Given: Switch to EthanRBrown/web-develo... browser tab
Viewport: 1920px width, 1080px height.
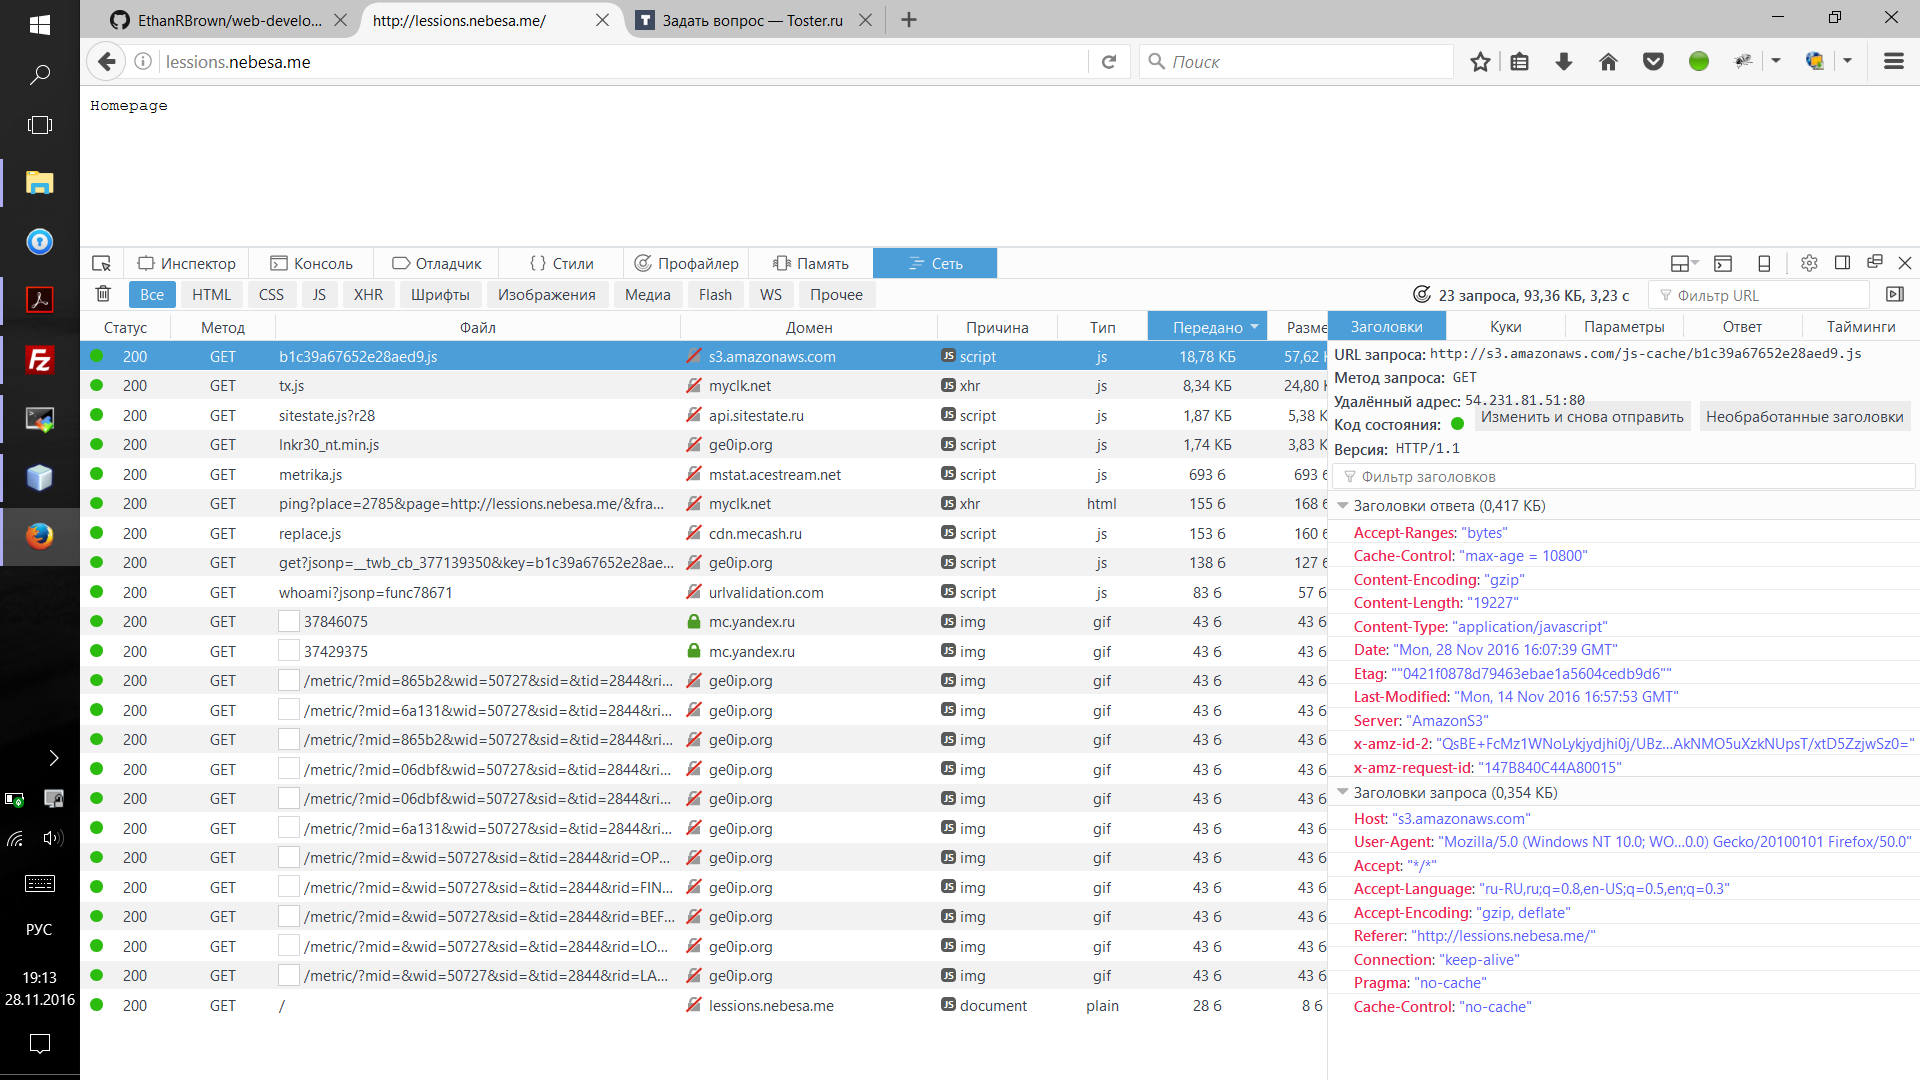Looking at the screenshot, I should coord(230,20).
